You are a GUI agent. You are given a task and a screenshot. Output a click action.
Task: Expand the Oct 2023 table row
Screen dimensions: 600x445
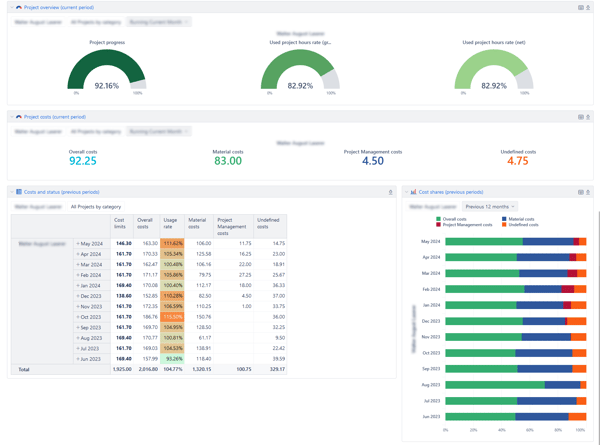point(78,317)
